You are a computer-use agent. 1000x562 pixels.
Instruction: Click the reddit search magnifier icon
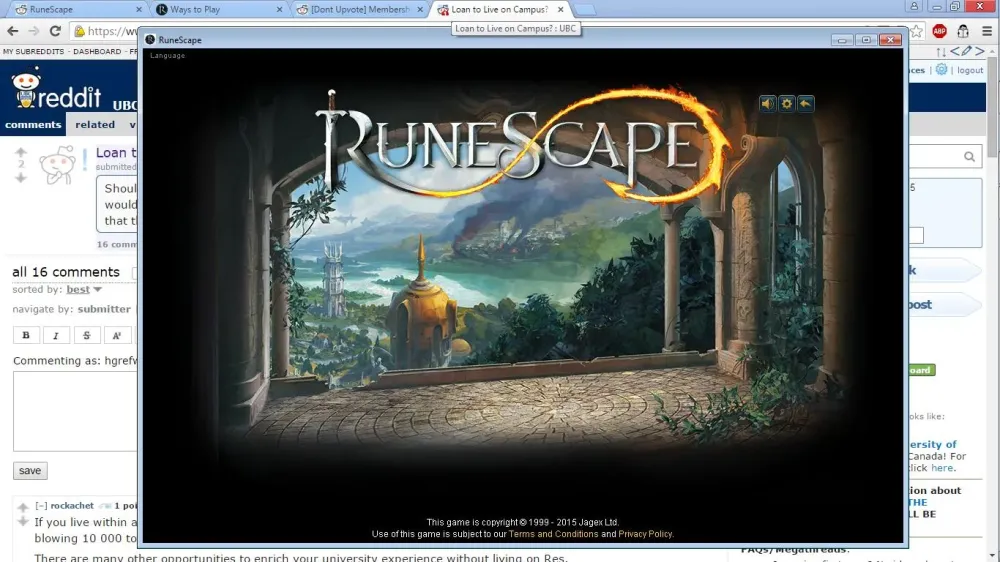click(x=969, y=156)
